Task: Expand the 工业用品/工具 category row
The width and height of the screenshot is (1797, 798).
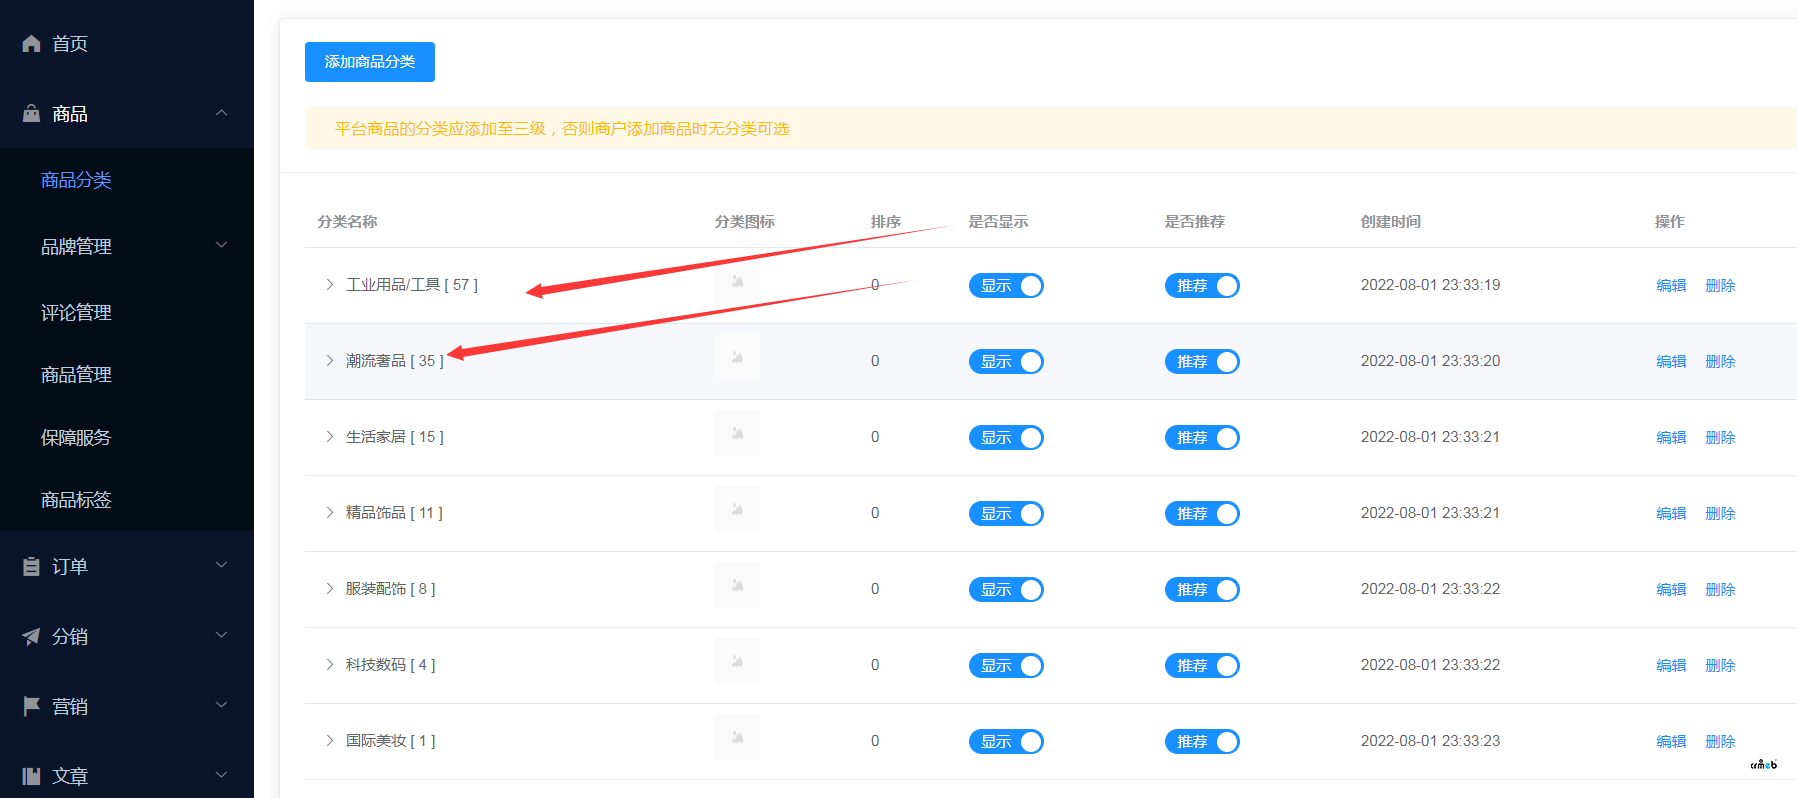Action: point(329,285)
